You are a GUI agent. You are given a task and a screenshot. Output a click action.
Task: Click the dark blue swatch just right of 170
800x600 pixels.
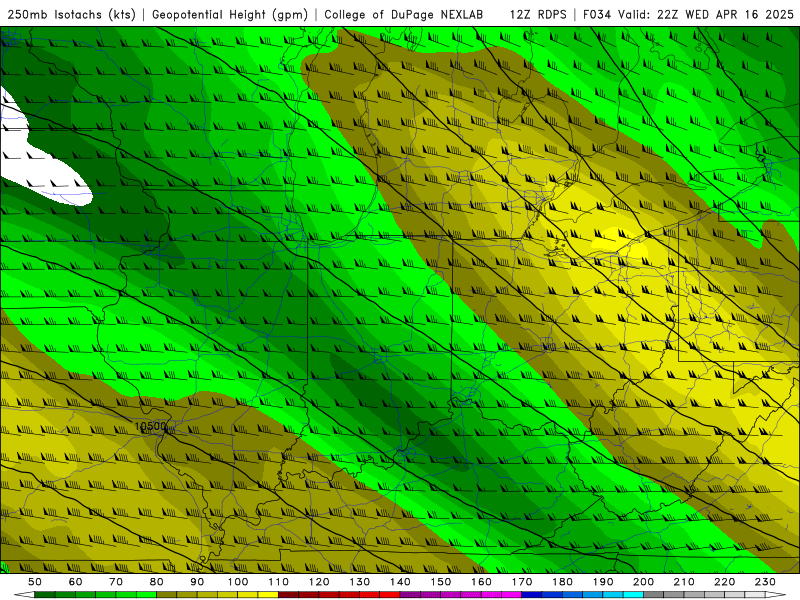click(x=532, y=595)
